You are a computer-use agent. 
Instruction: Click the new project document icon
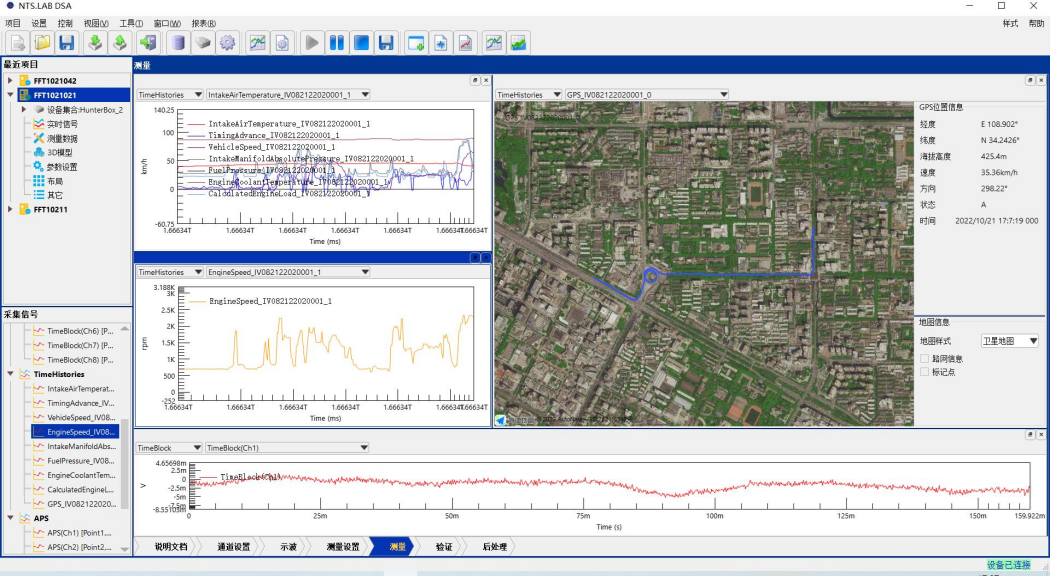17,43
